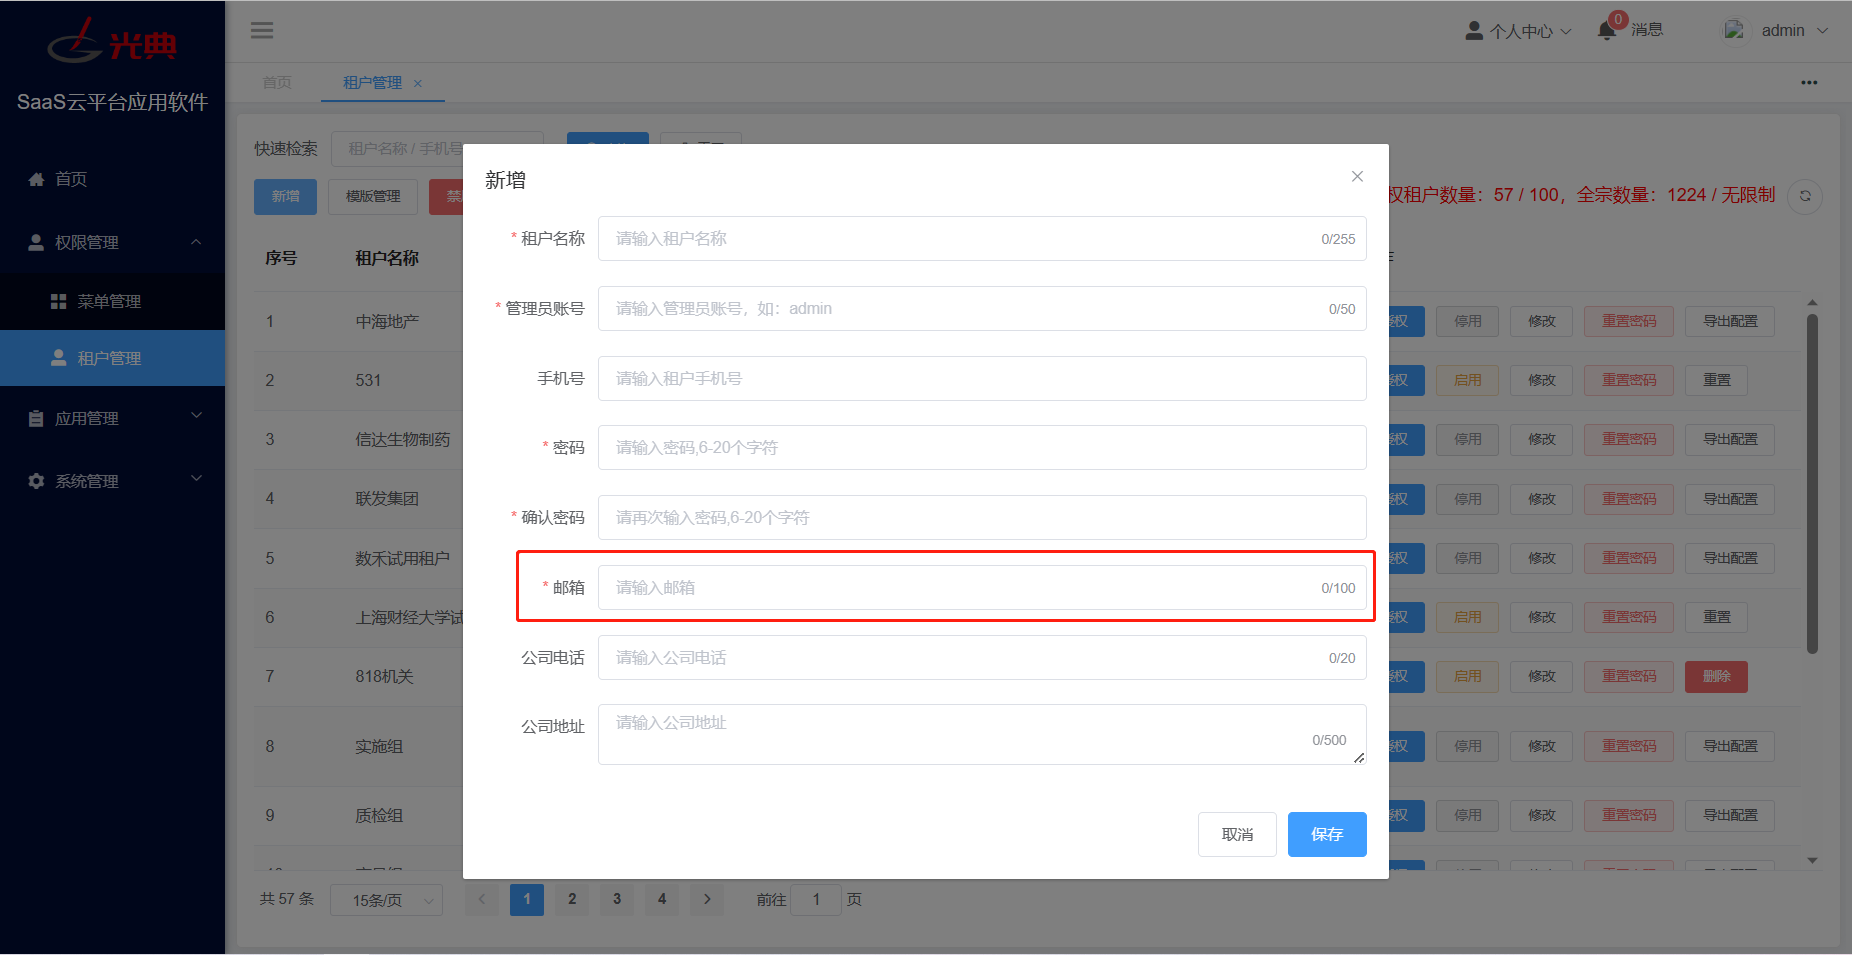Viewport: 1852px width, 955px height.
Task: Click 取消 to cancel the dialog
Action: coord(1237,834)
